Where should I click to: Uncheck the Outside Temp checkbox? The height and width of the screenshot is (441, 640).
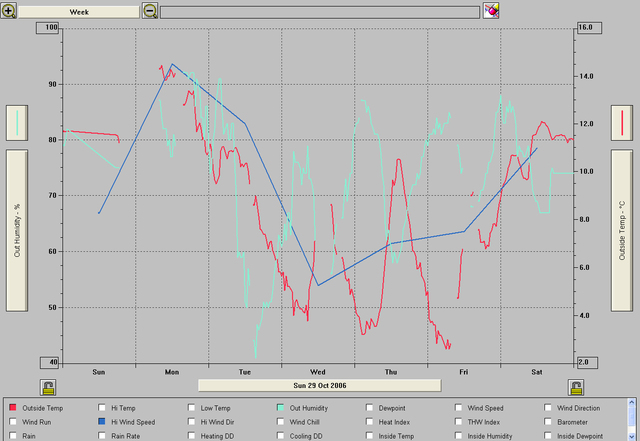tap(13, 408)
